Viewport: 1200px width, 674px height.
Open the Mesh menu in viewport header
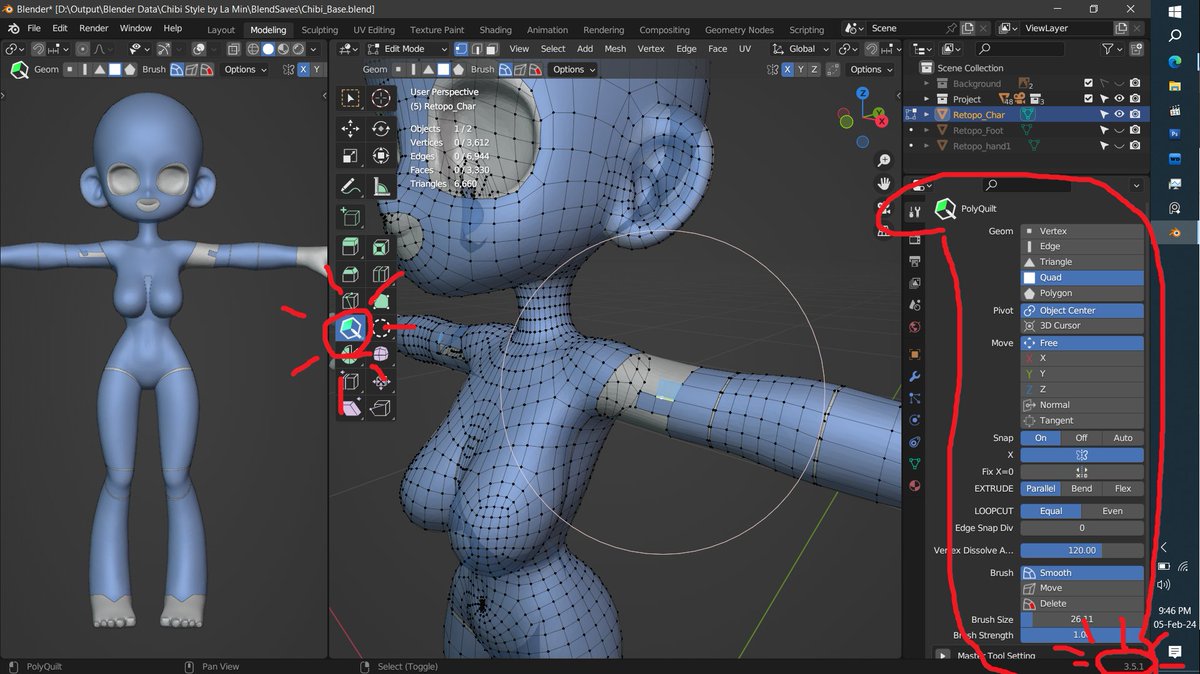pos(615,48)
